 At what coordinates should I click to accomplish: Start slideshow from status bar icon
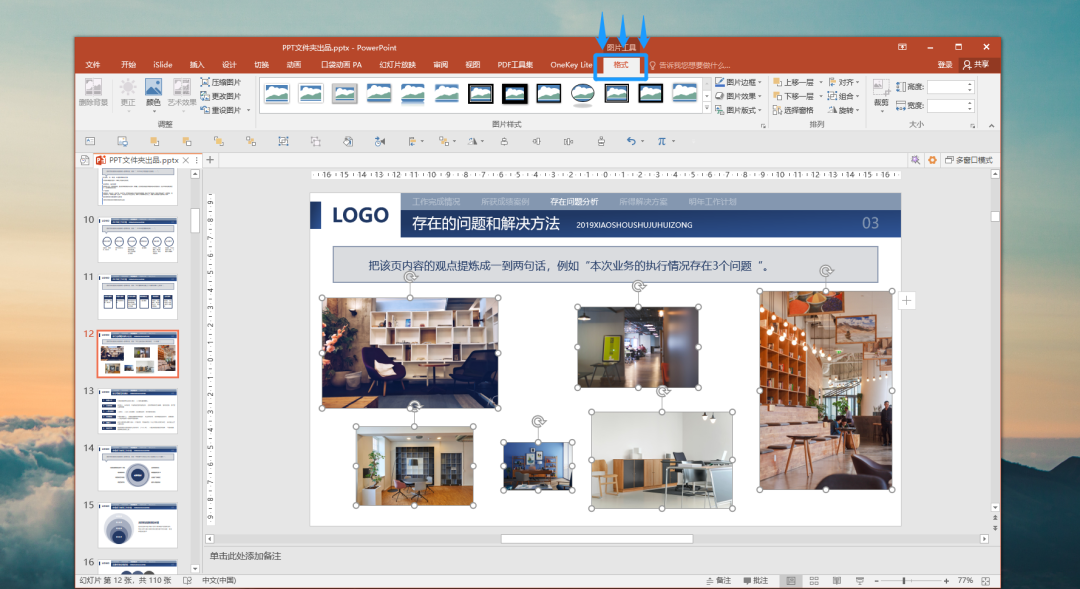860,581
